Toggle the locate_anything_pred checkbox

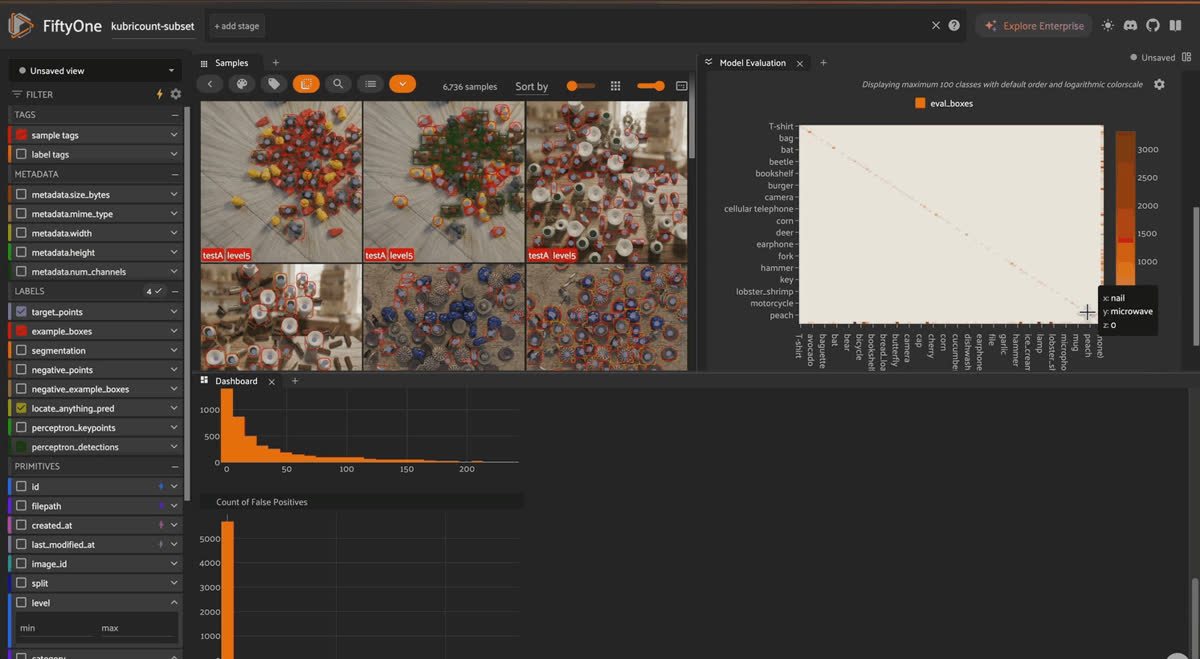pos(21,409)
